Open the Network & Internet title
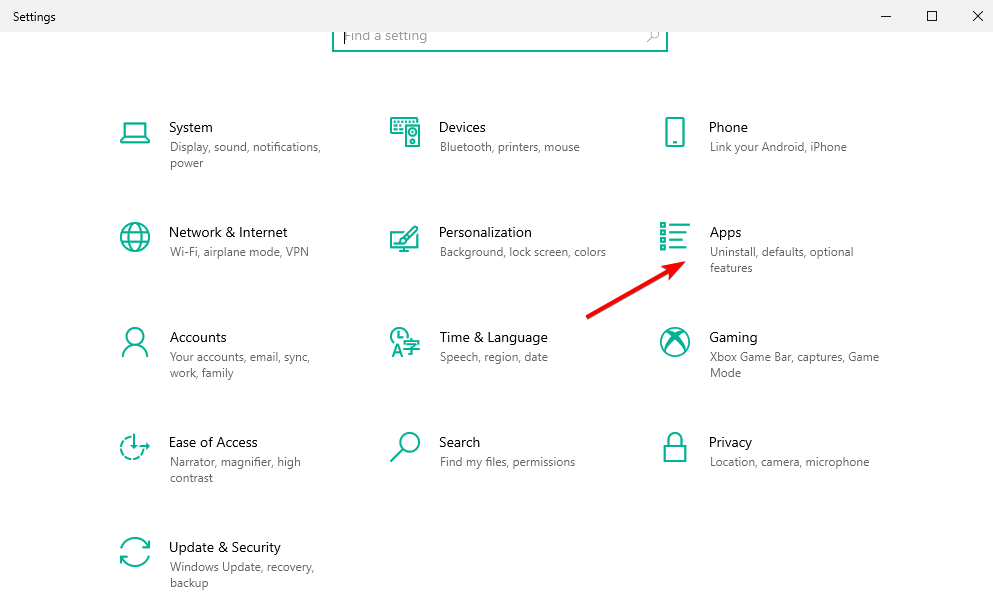The height and width of the screenshot is (604, 993). [228, 232]
